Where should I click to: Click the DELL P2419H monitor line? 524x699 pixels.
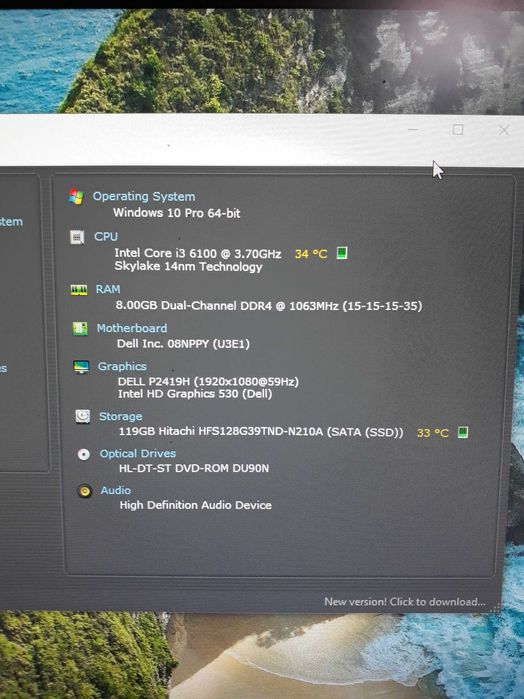click(208, 382)
